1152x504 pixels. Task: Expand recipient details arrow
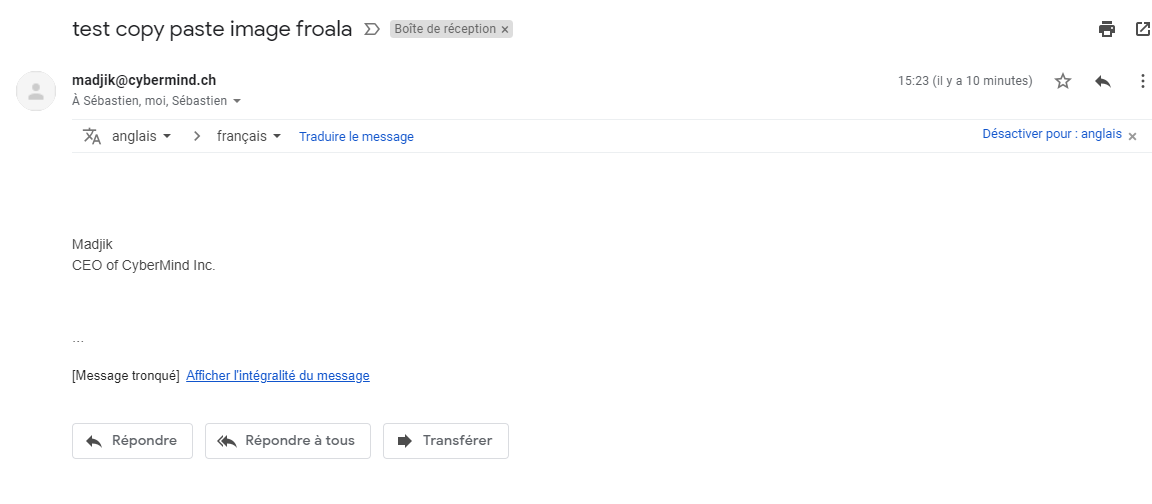click(x=237, y=101)
